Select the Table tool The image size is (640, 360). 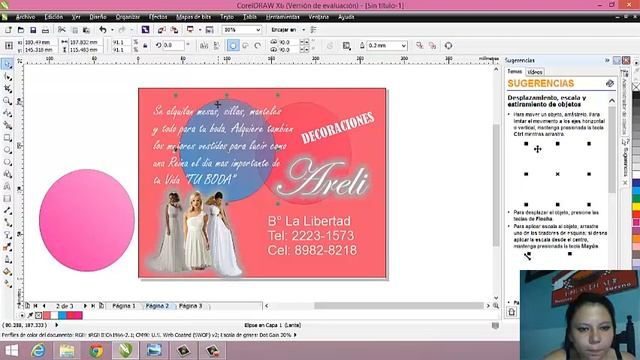(x=7, y=199)
